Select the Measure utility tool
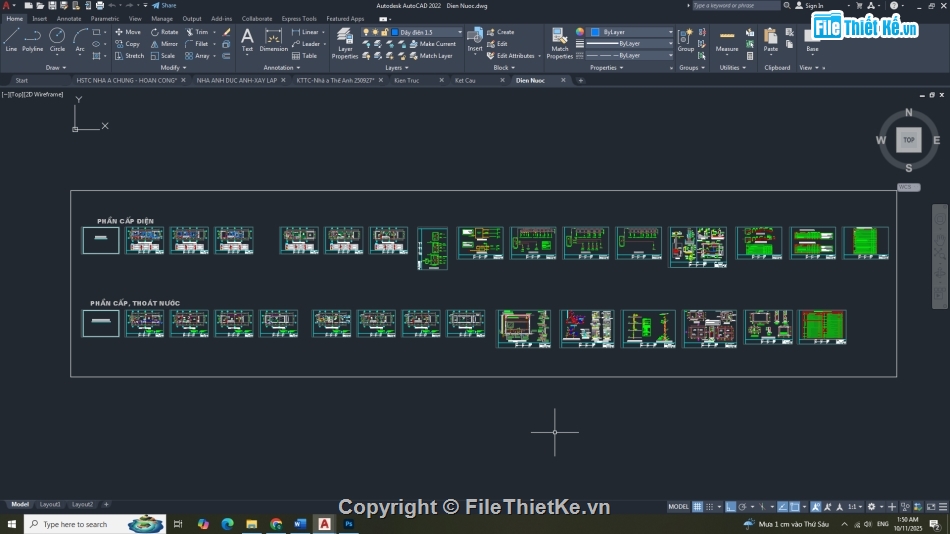The width and height of the screenshot is (950, 534). point(727,40)
